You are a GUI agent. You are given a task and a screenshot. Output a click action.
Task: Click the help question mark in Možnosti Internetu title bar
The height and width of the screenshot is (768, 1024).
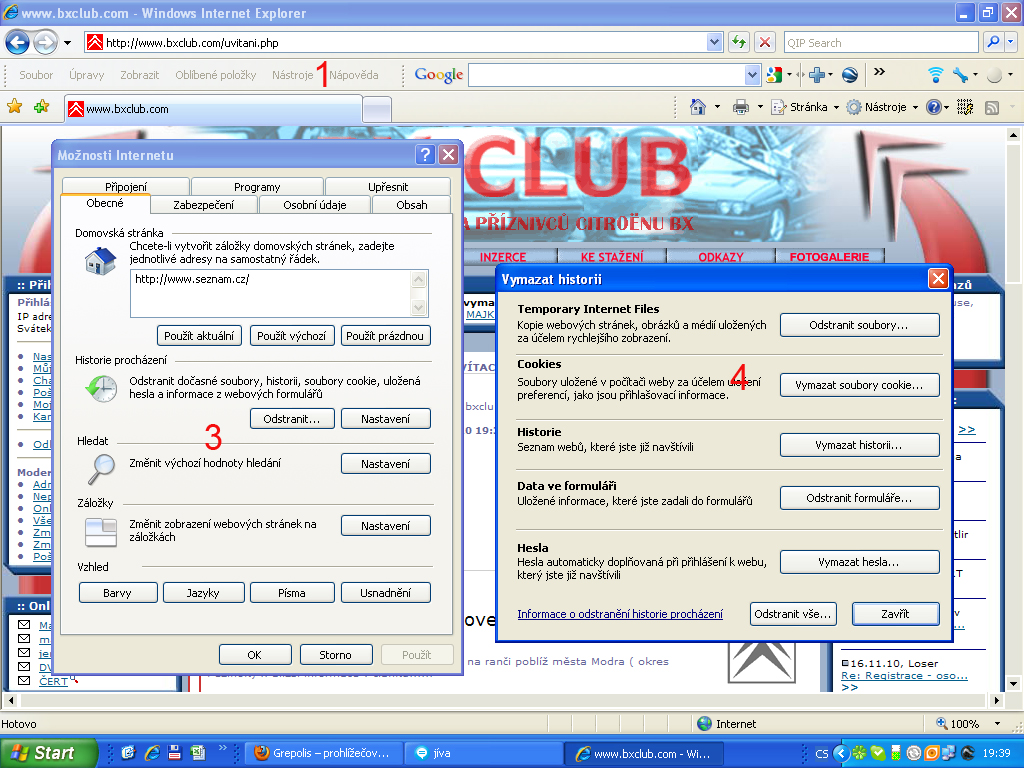click(425, 155)
